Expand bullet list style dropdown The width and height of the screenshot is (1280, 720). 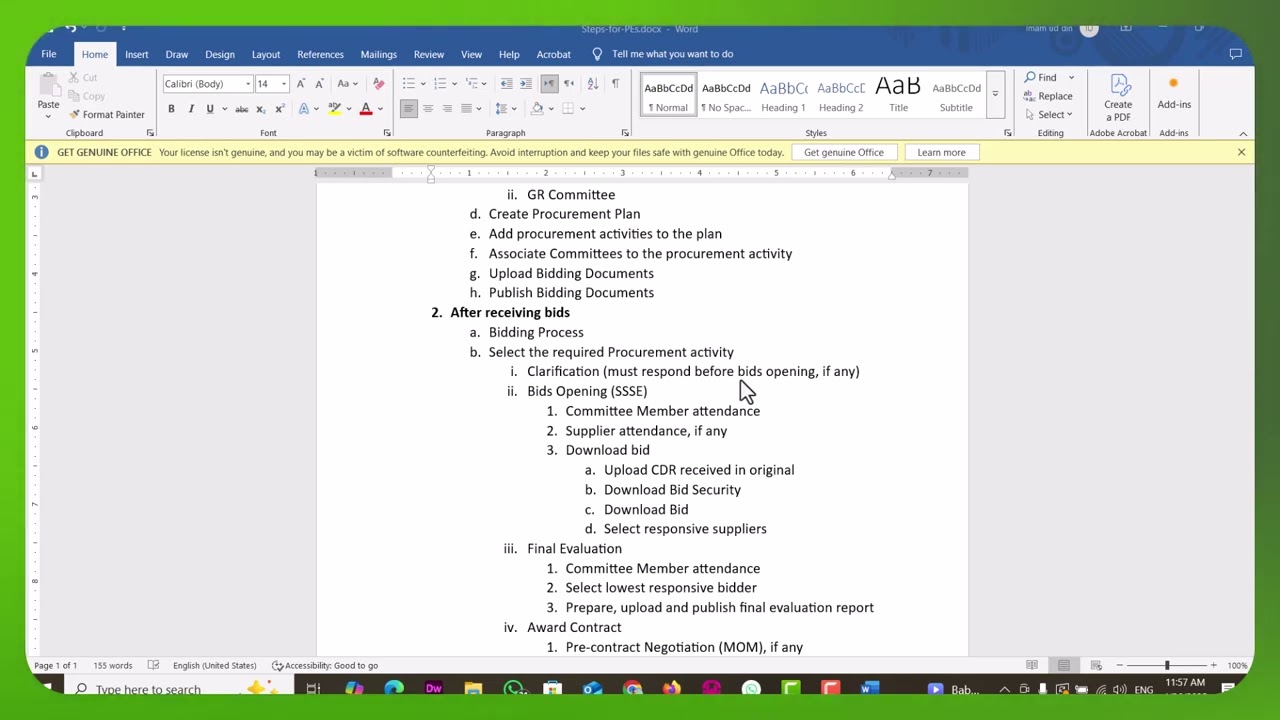pyautogui.click(x=423, y=84)
